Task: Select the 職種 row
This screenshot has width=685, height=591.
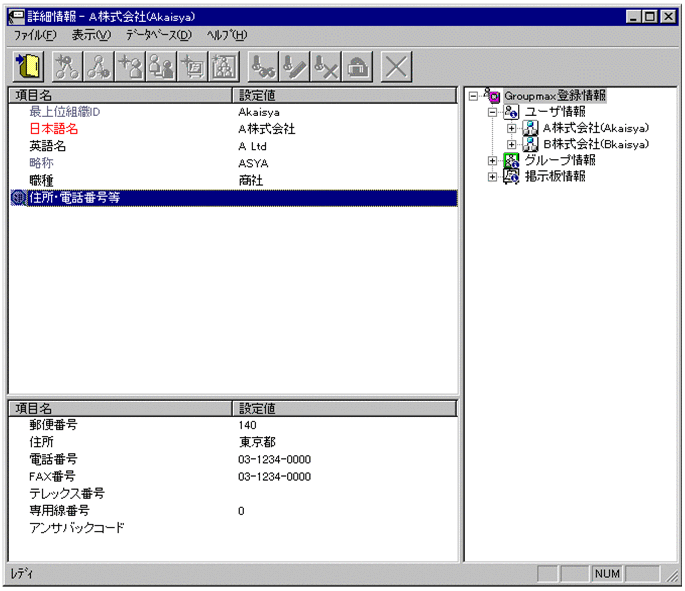Action: [x=233, y=180]
